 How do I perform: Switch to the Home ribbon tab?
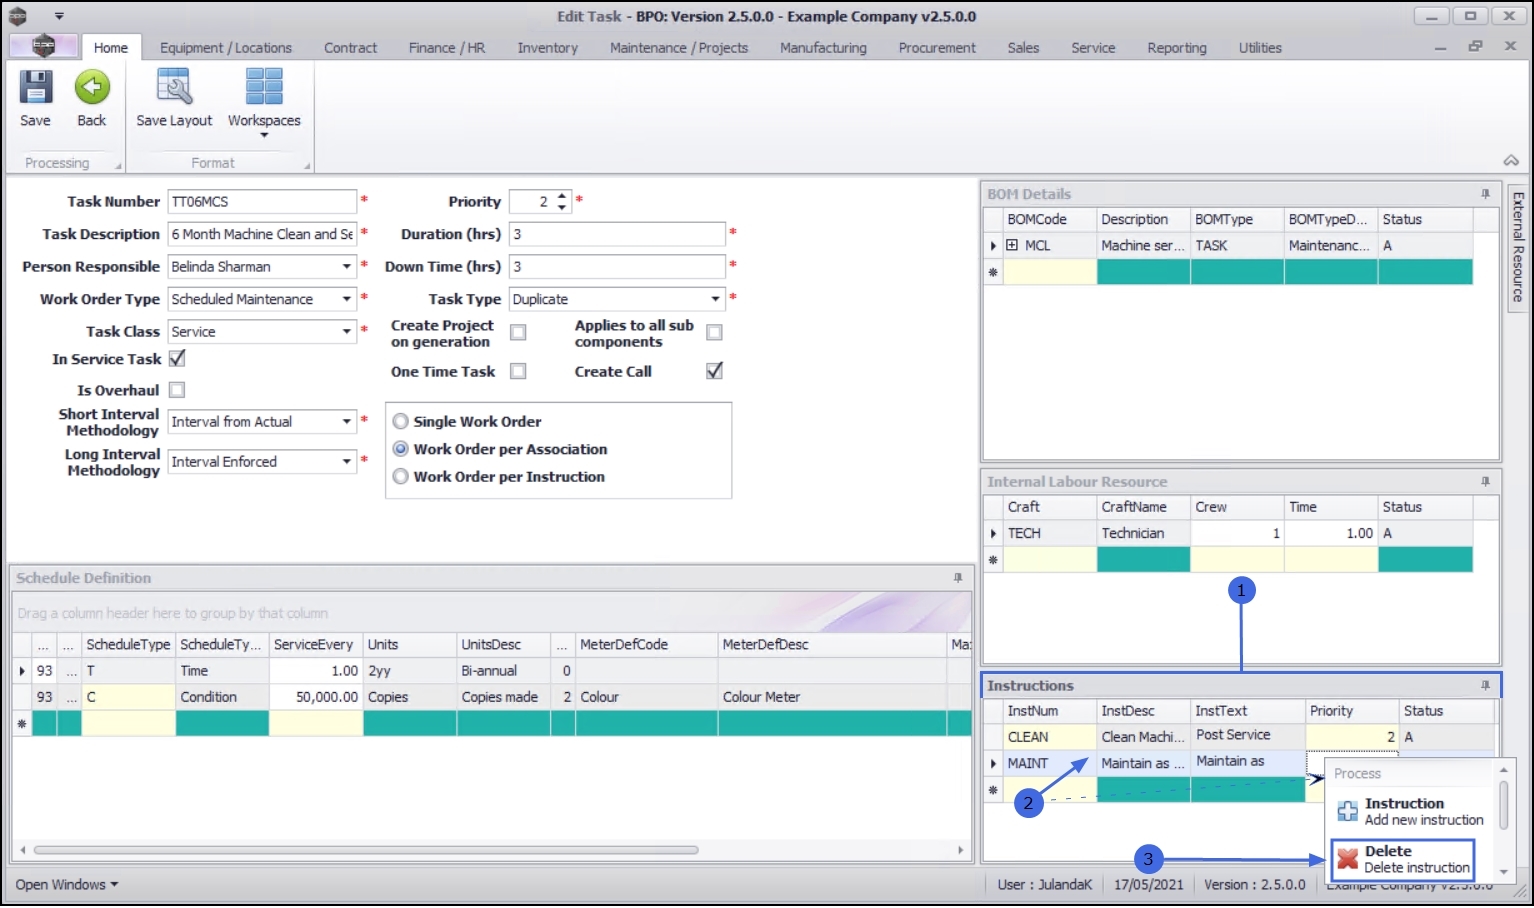coord(111,48)
